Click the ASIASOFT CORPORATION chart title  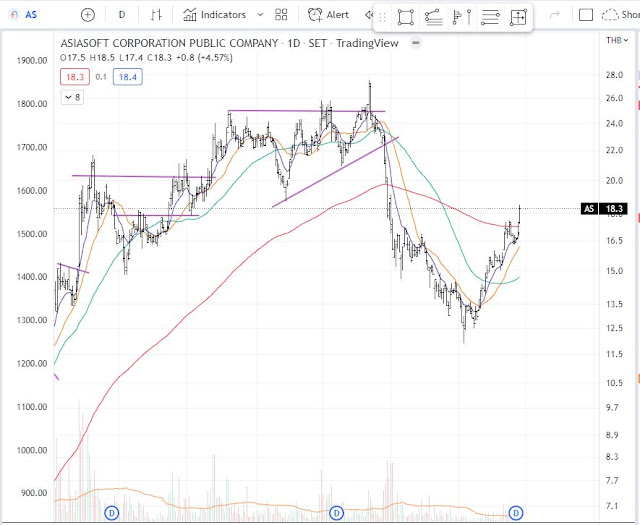[169, 43]
